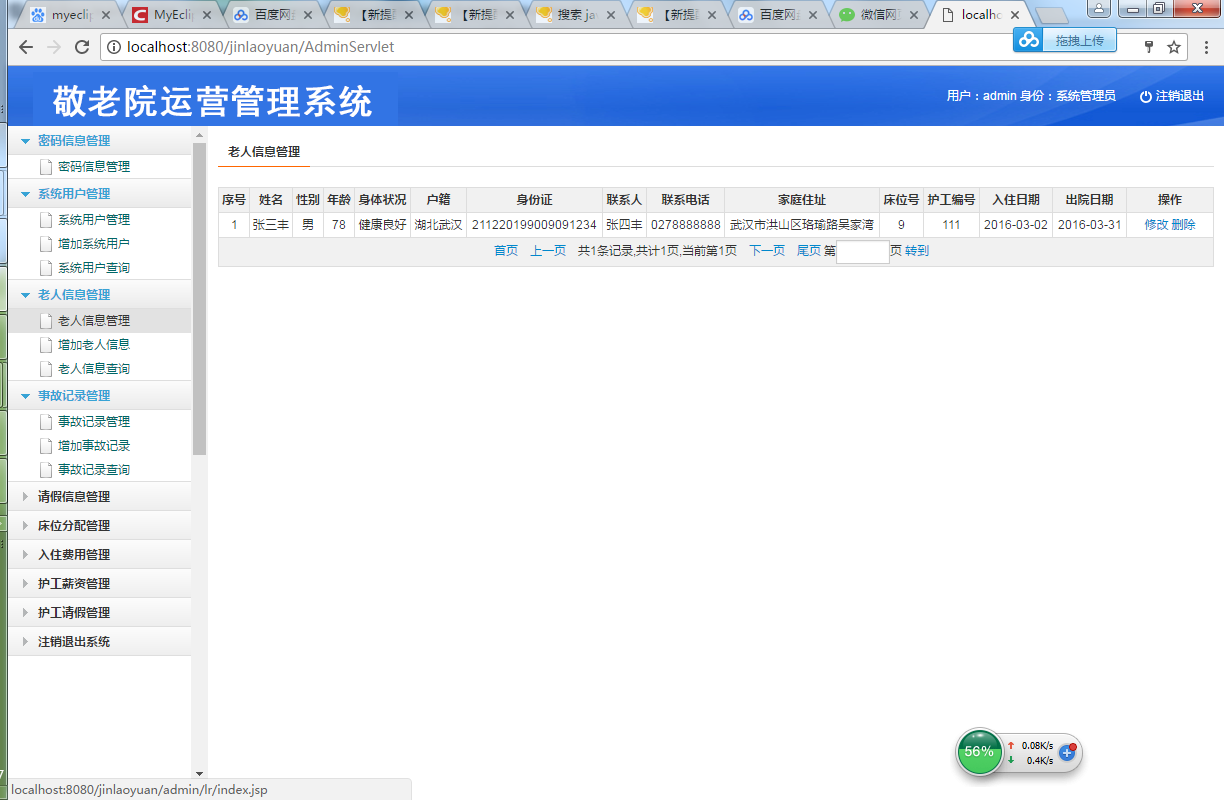
Task: Collapse the 老人信息管理 sidebar section
Action: (25, 295)
